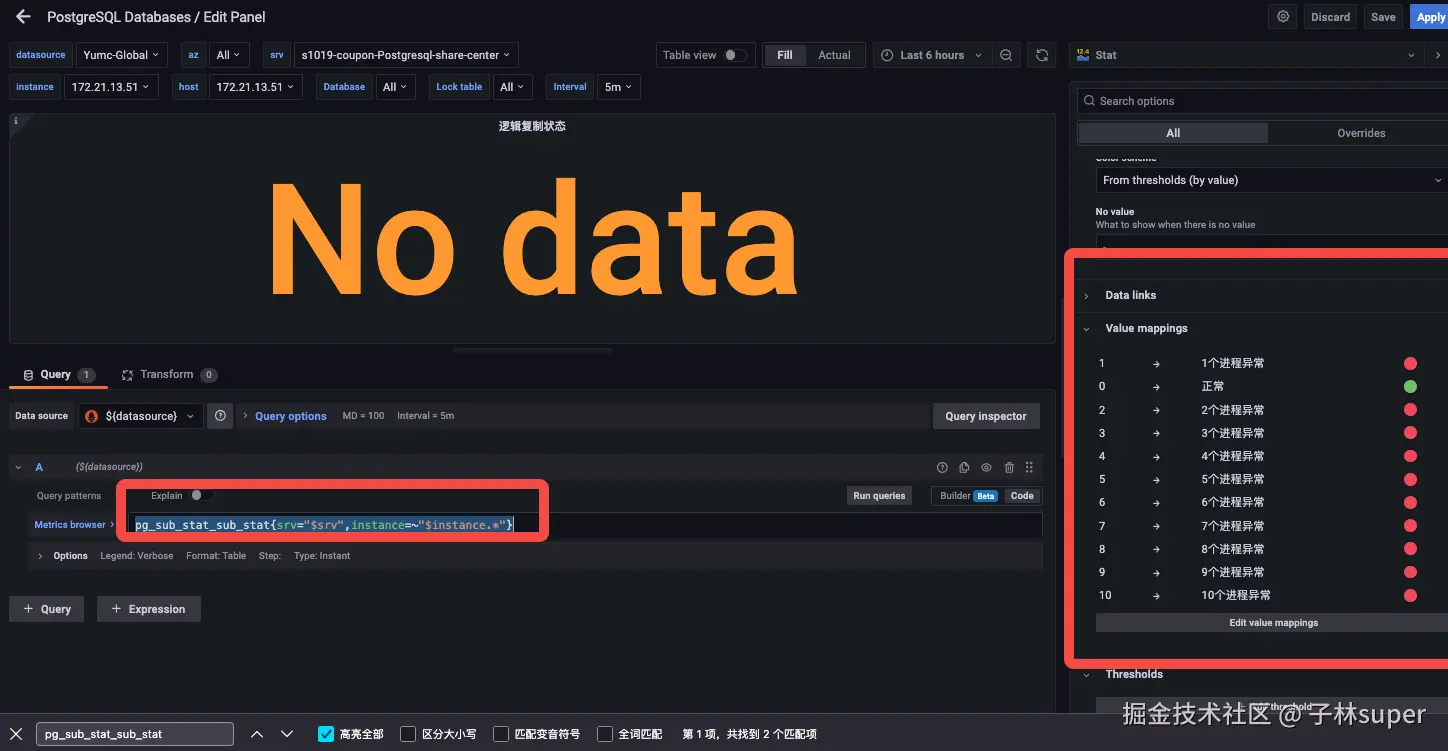Add a new Expression

149,609
